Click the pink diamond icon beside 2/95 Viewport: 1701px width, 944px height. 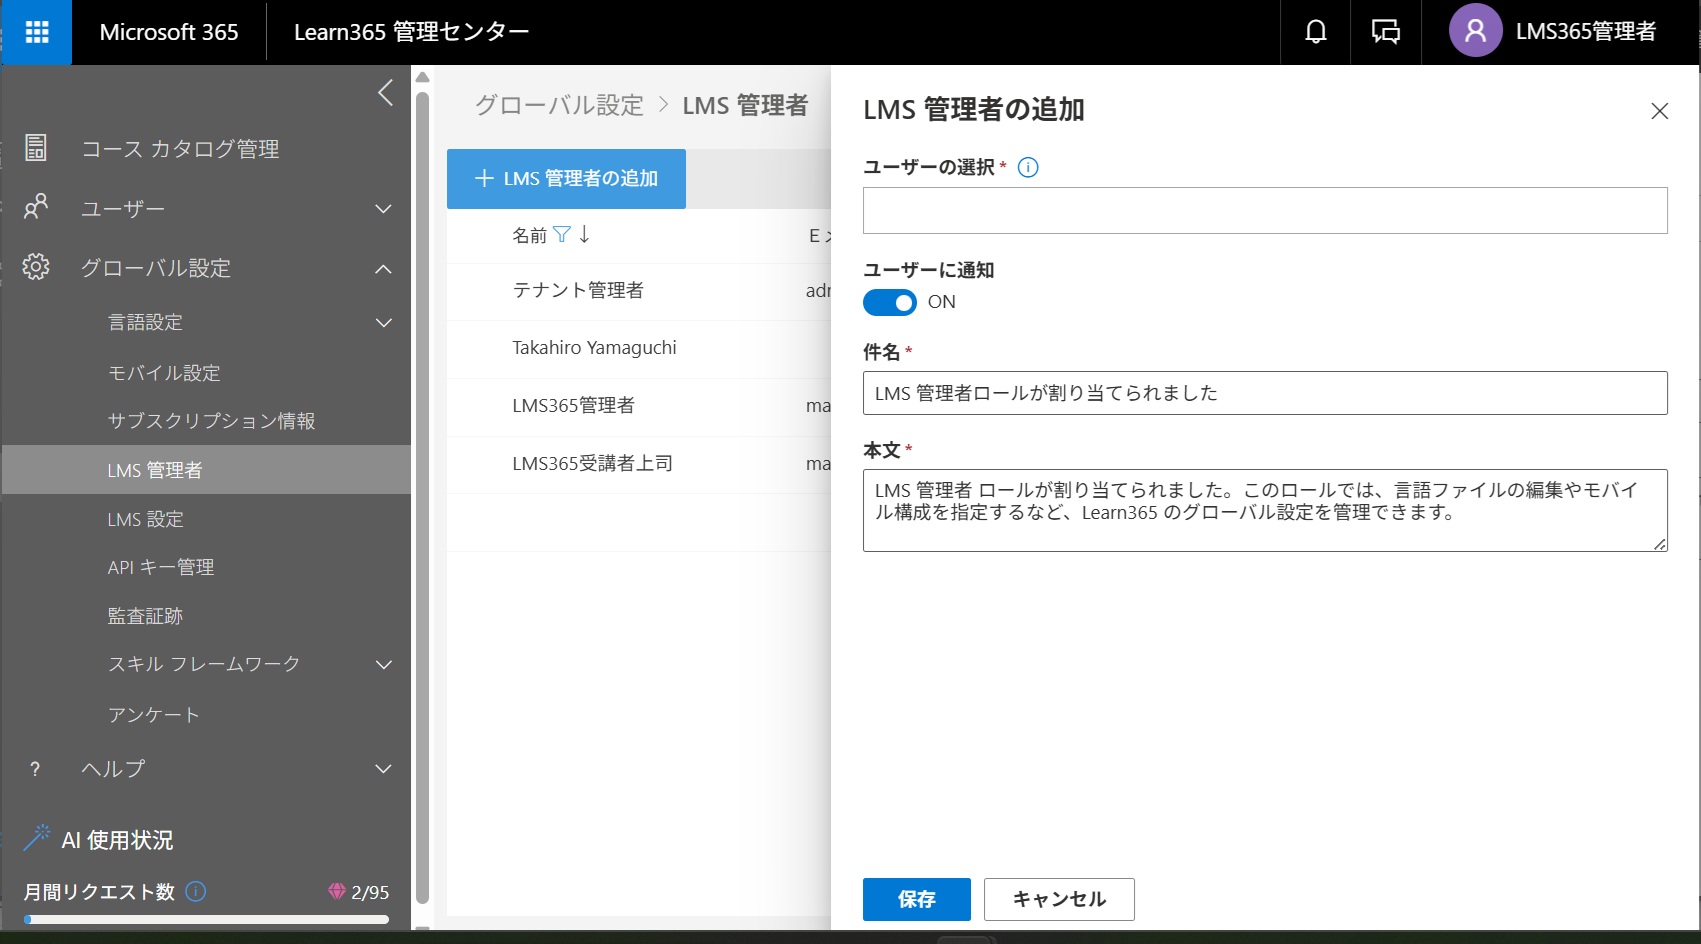click(337, 891)
